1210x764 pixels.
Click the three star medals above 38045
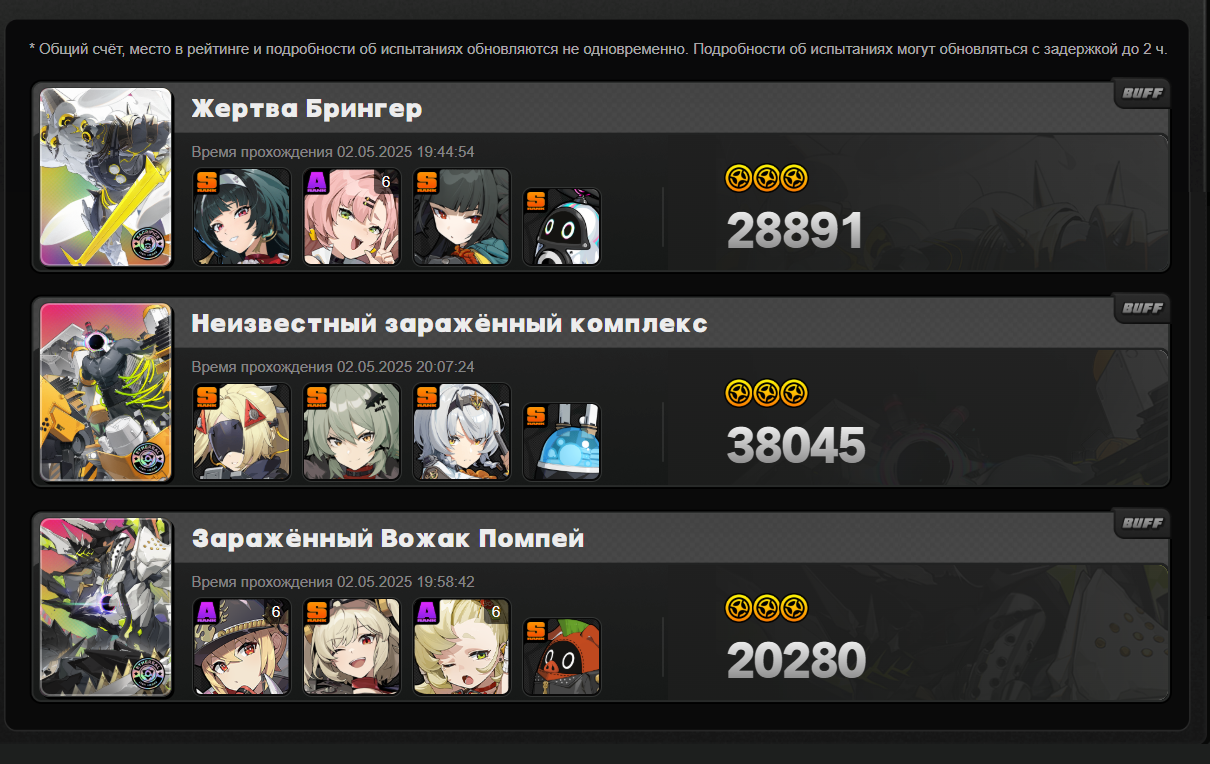coord(766,393)
